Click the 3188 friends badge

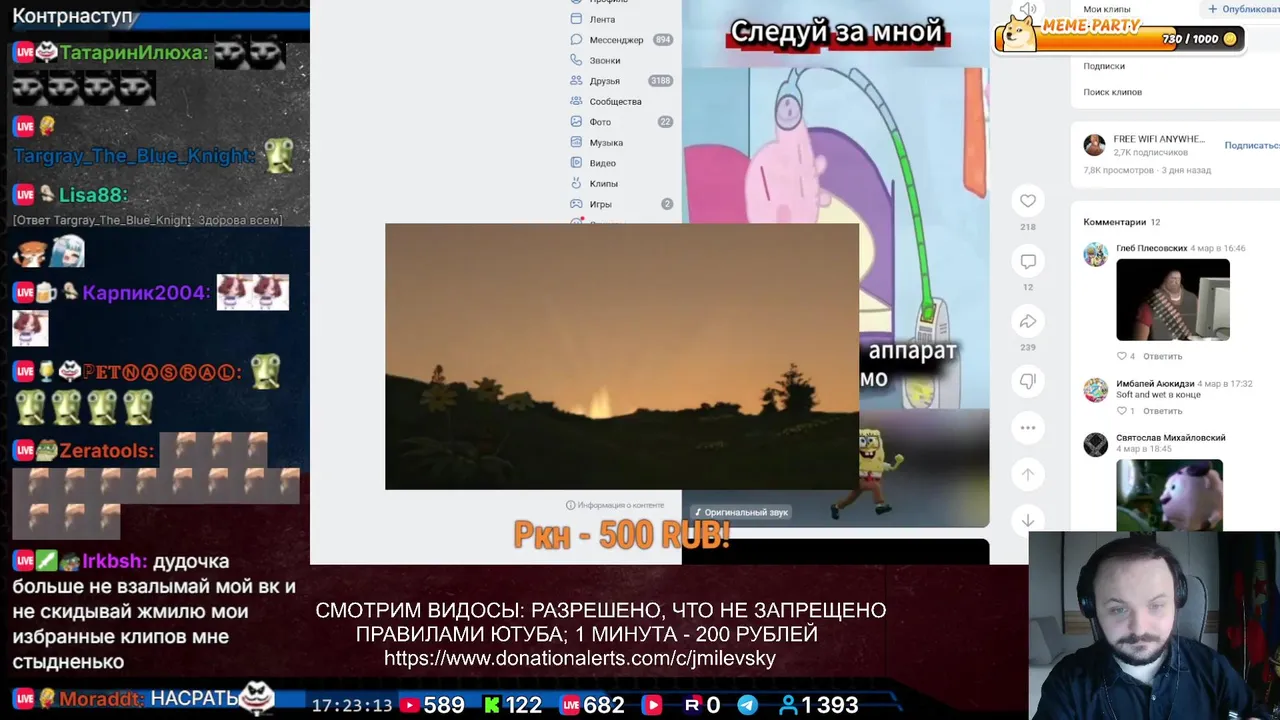[660, 81]
